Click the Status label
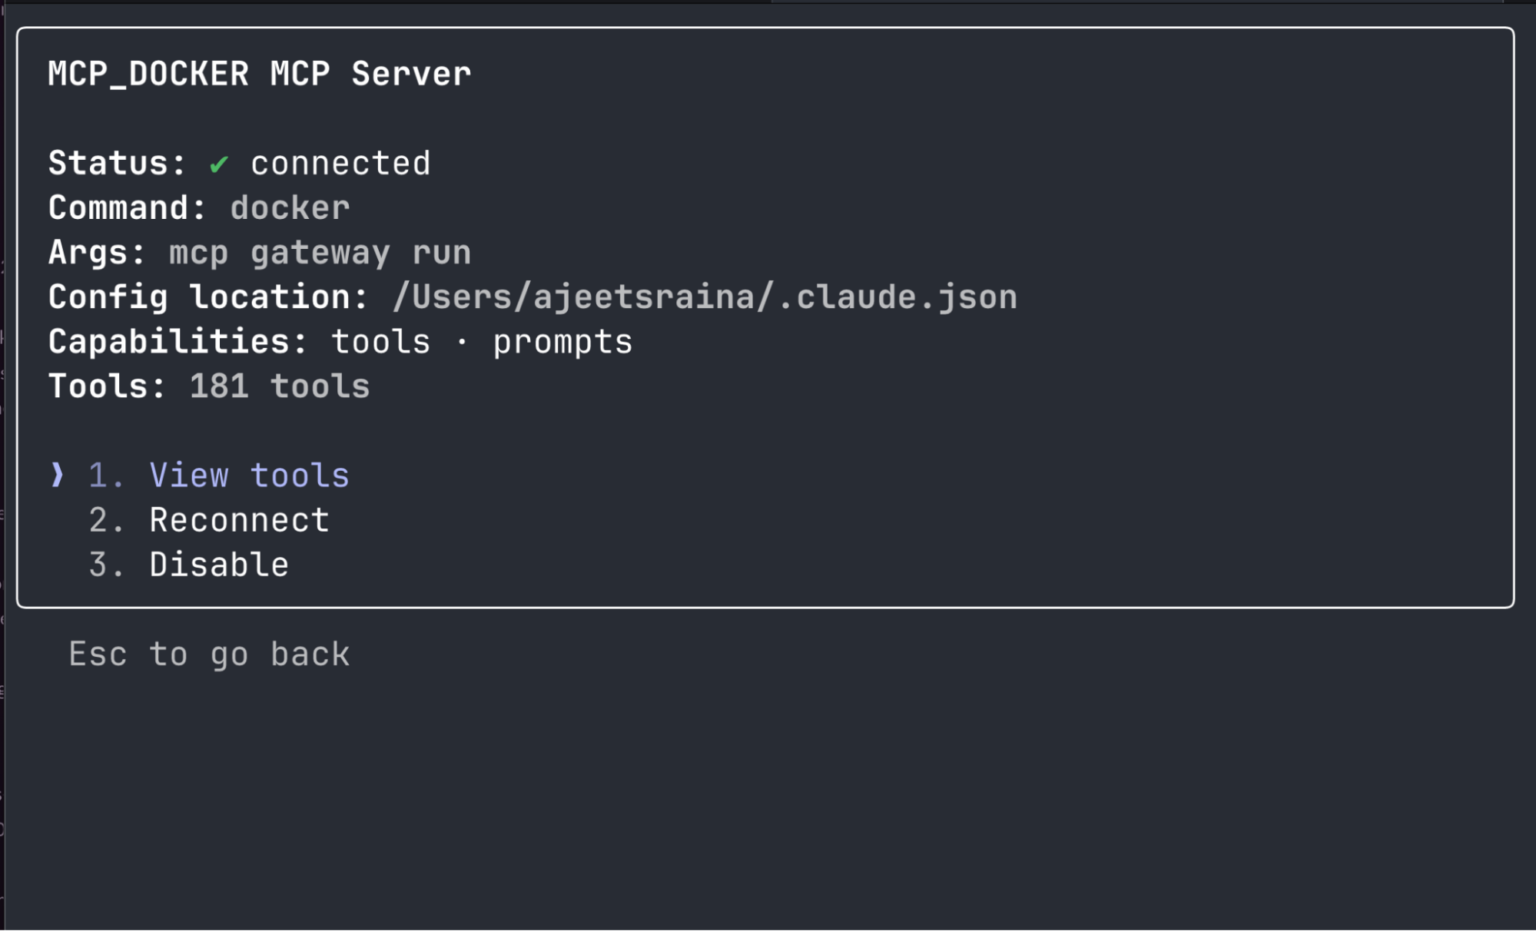Viewport: 1536px width, 931px height. [117, 163]
